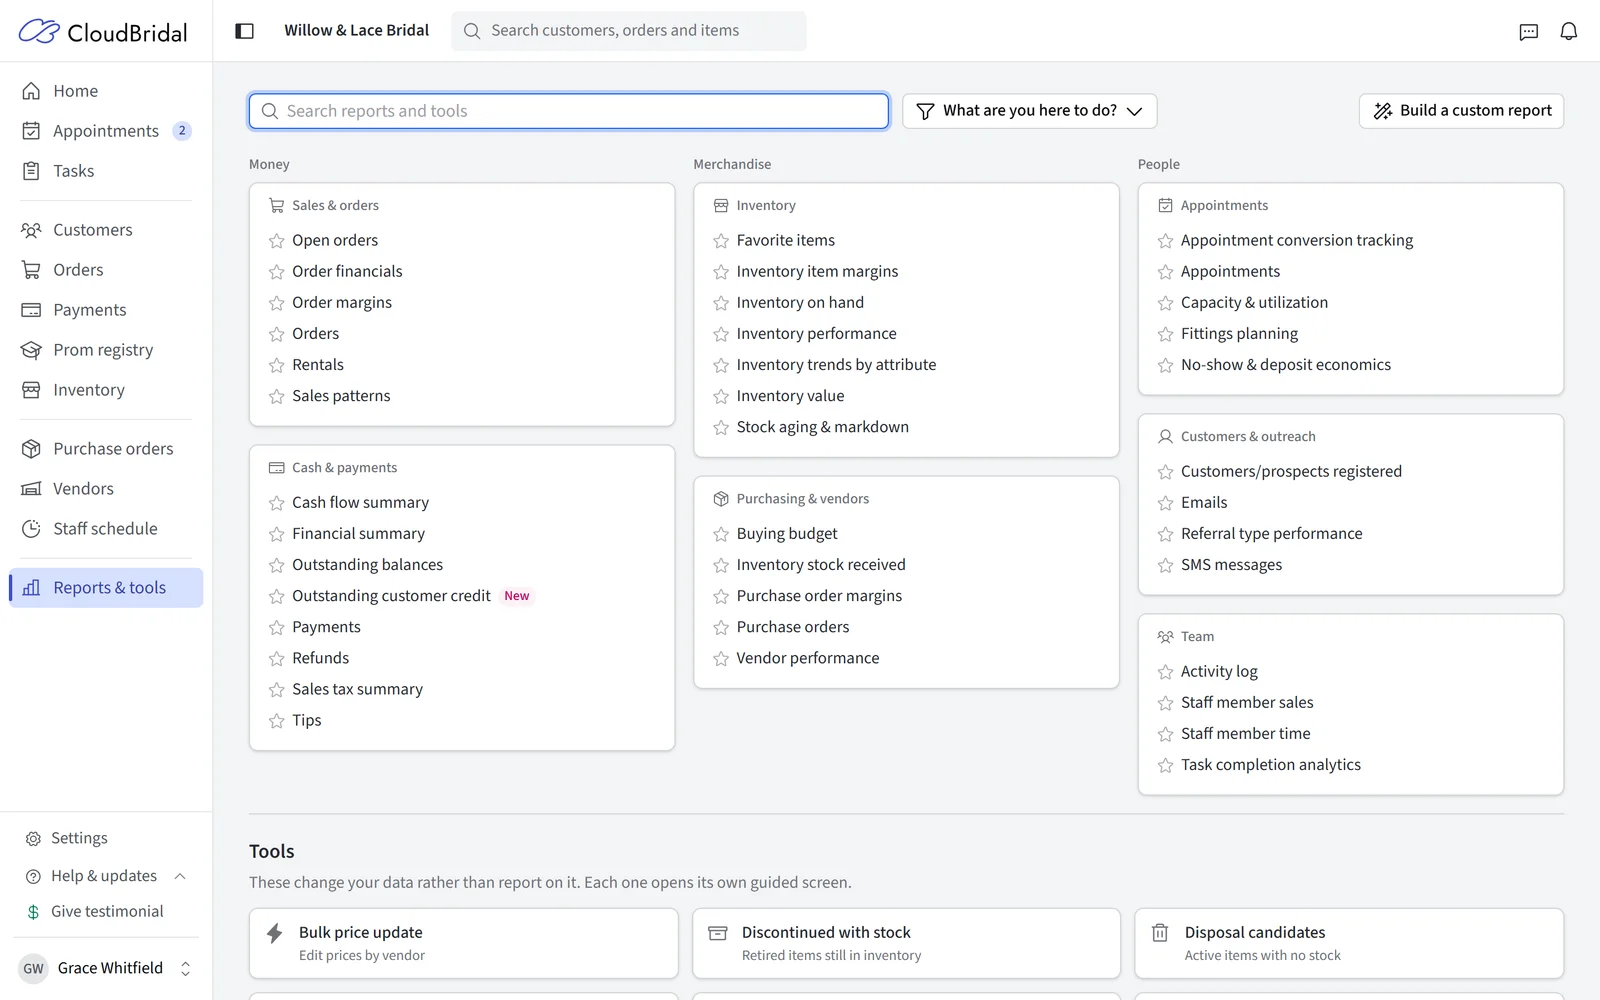Star the Inventory on hand report
Viewport: 1600px width, 1000px height.
[721, 303]
